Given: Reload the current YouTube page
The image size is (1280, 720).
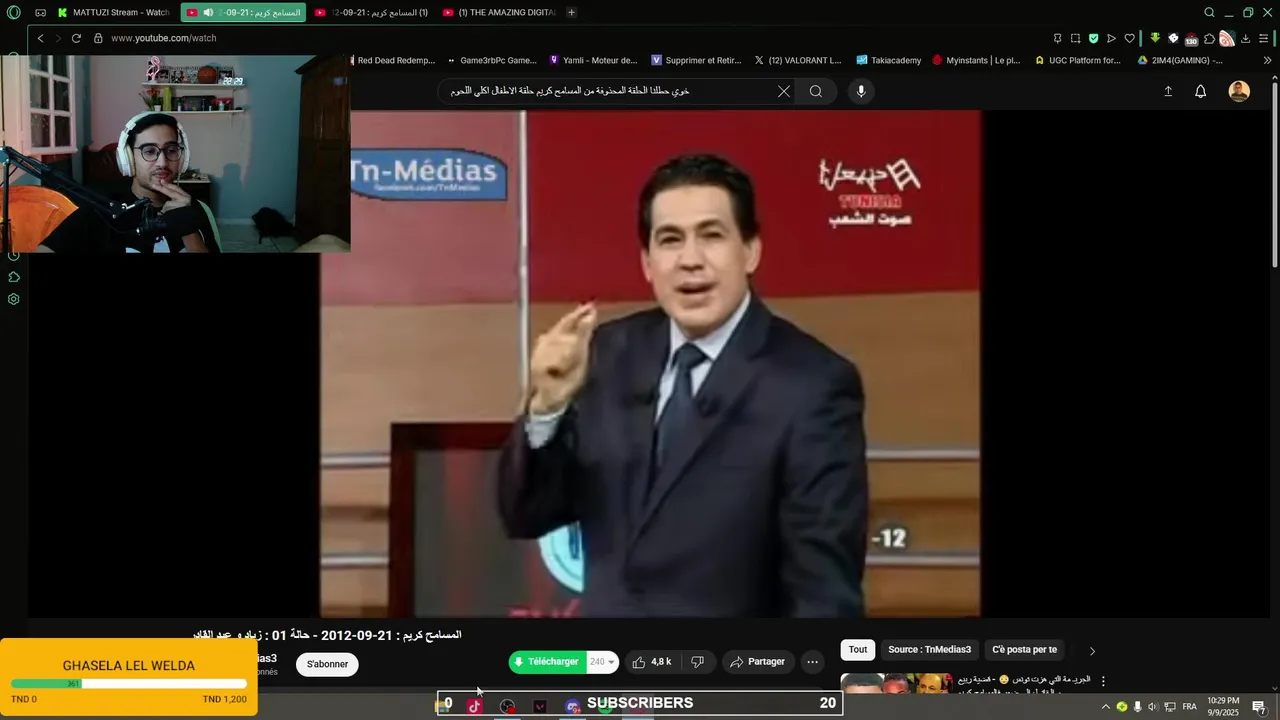Looking at the screenshot, I should [x=76, y=38].
